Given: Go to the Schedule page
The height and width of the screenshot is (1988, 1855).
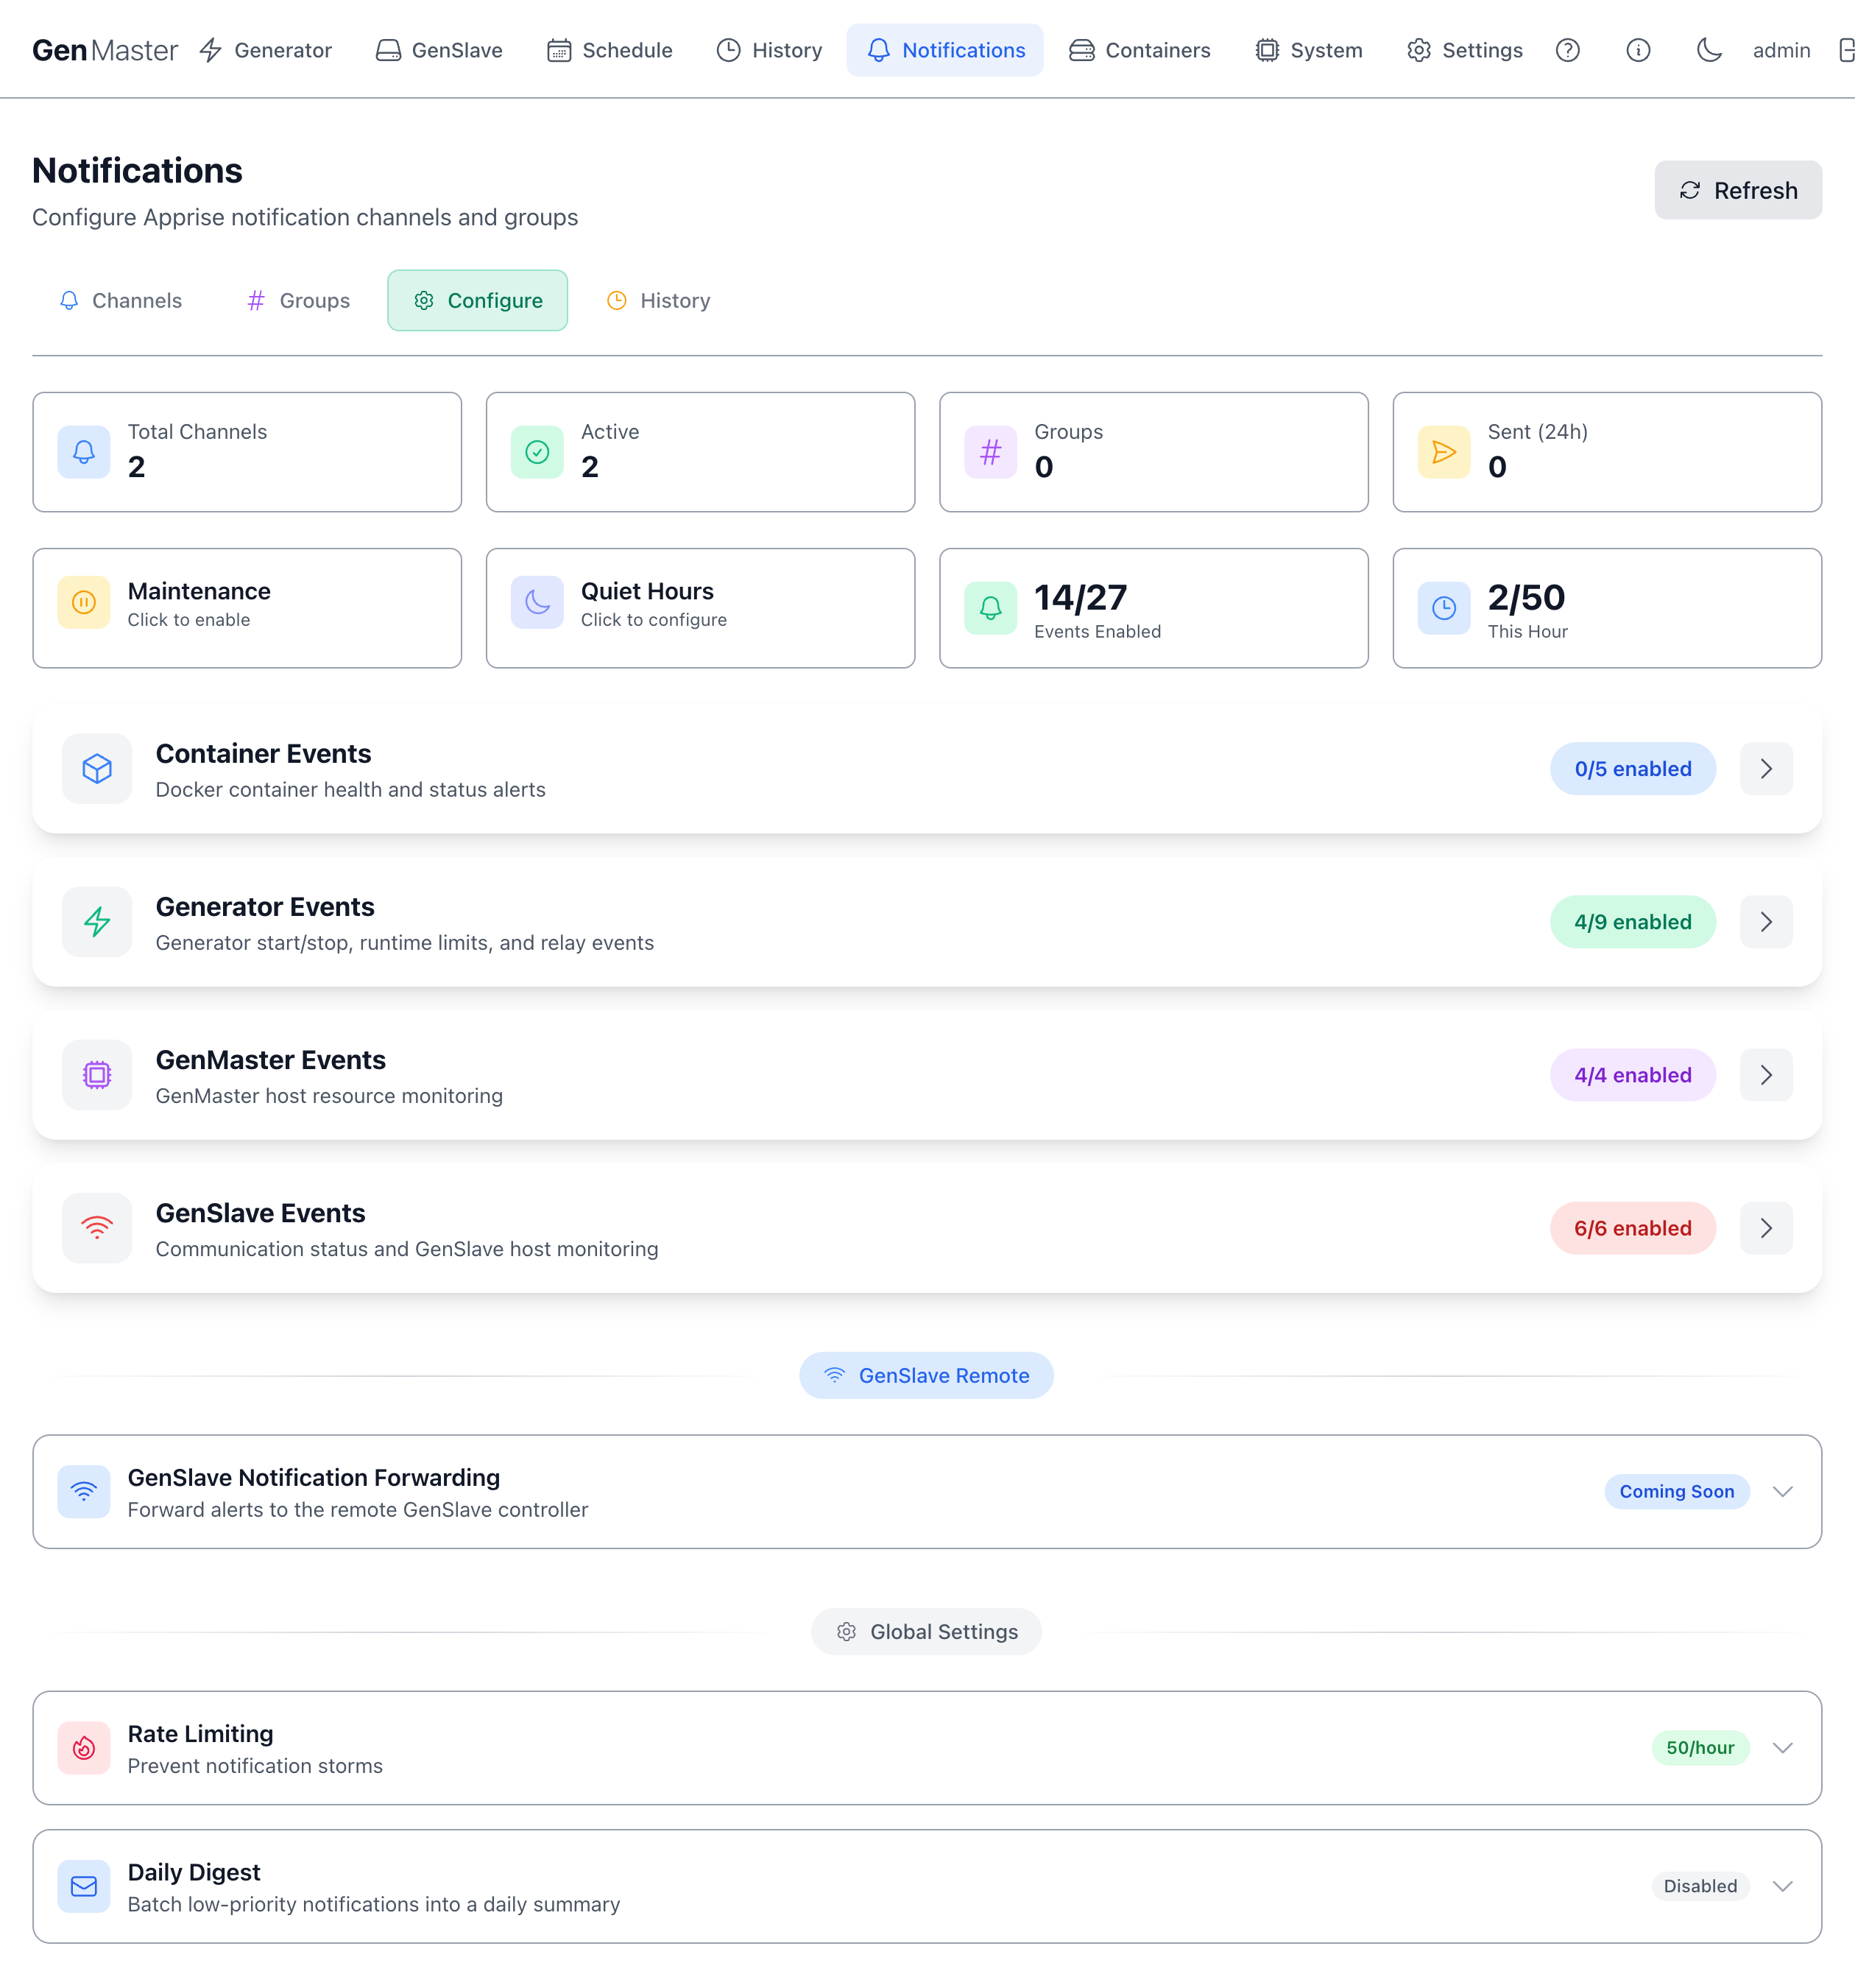Looking at the screenshot, I should [x=610, y=50].
